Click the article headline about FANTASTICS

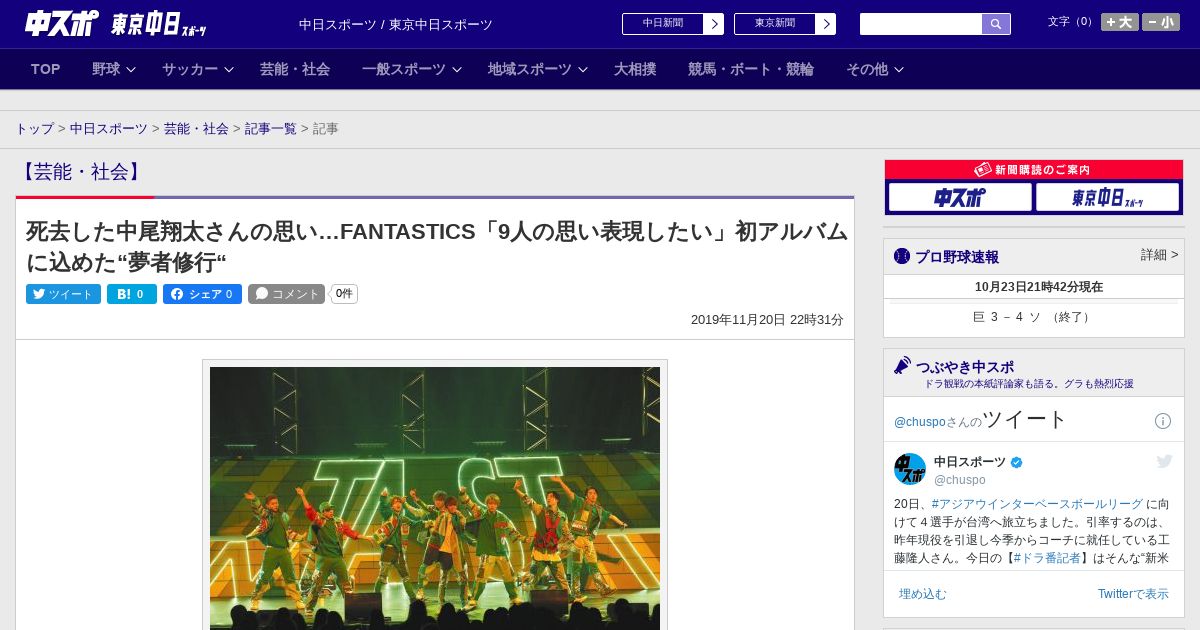436,246
